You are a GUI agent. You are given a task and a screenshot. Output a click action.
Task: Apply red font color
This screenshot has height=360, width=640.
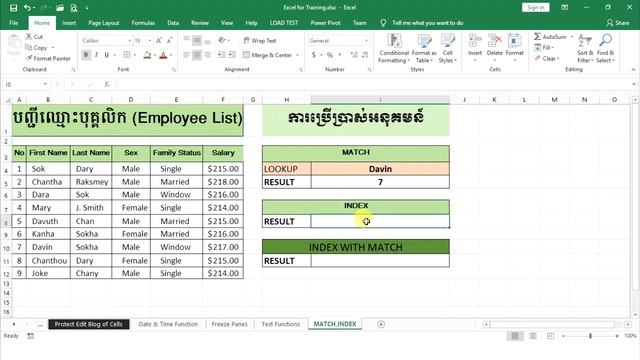(x=163, y=55)
